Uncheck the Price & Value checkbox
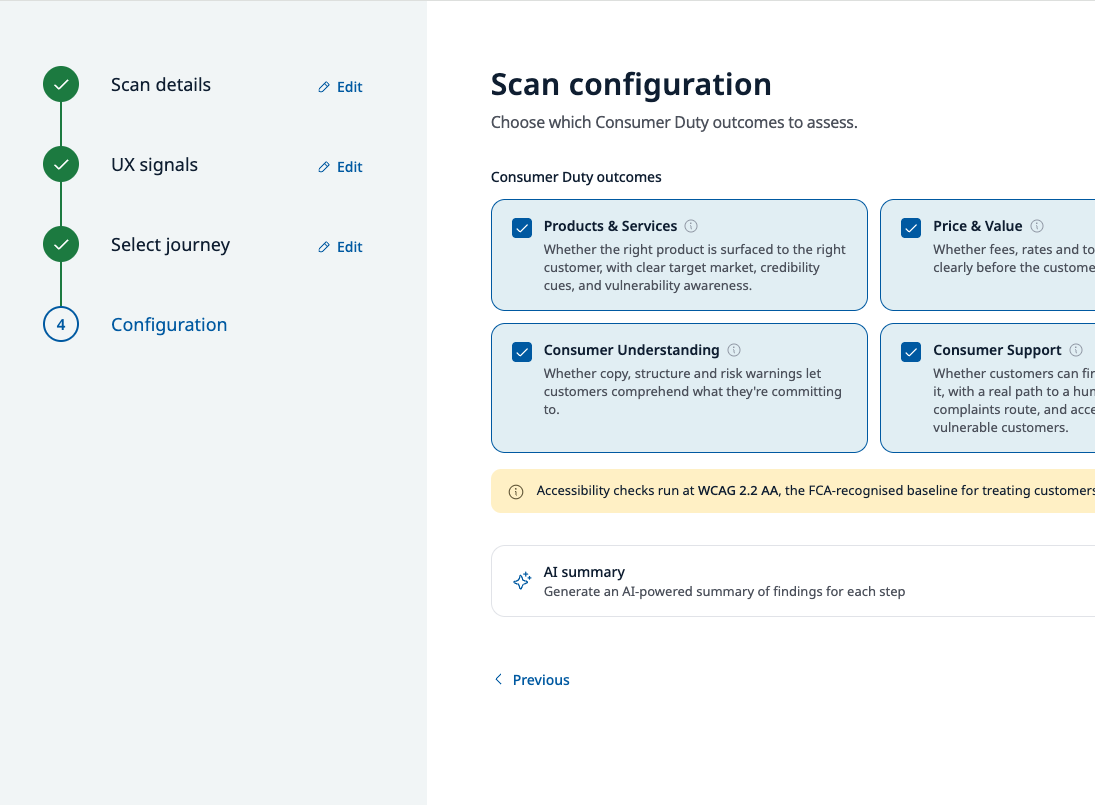 coord(911,228)
